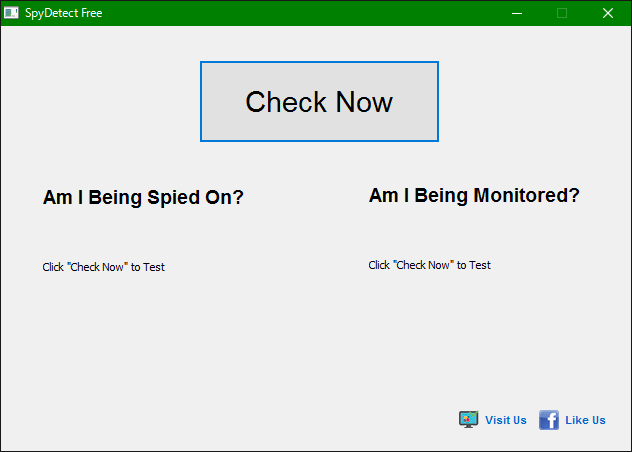Click the Facebook logo icon
This screenshot has width=632, height=452.
pyautogui.click(x=549, y=420)
